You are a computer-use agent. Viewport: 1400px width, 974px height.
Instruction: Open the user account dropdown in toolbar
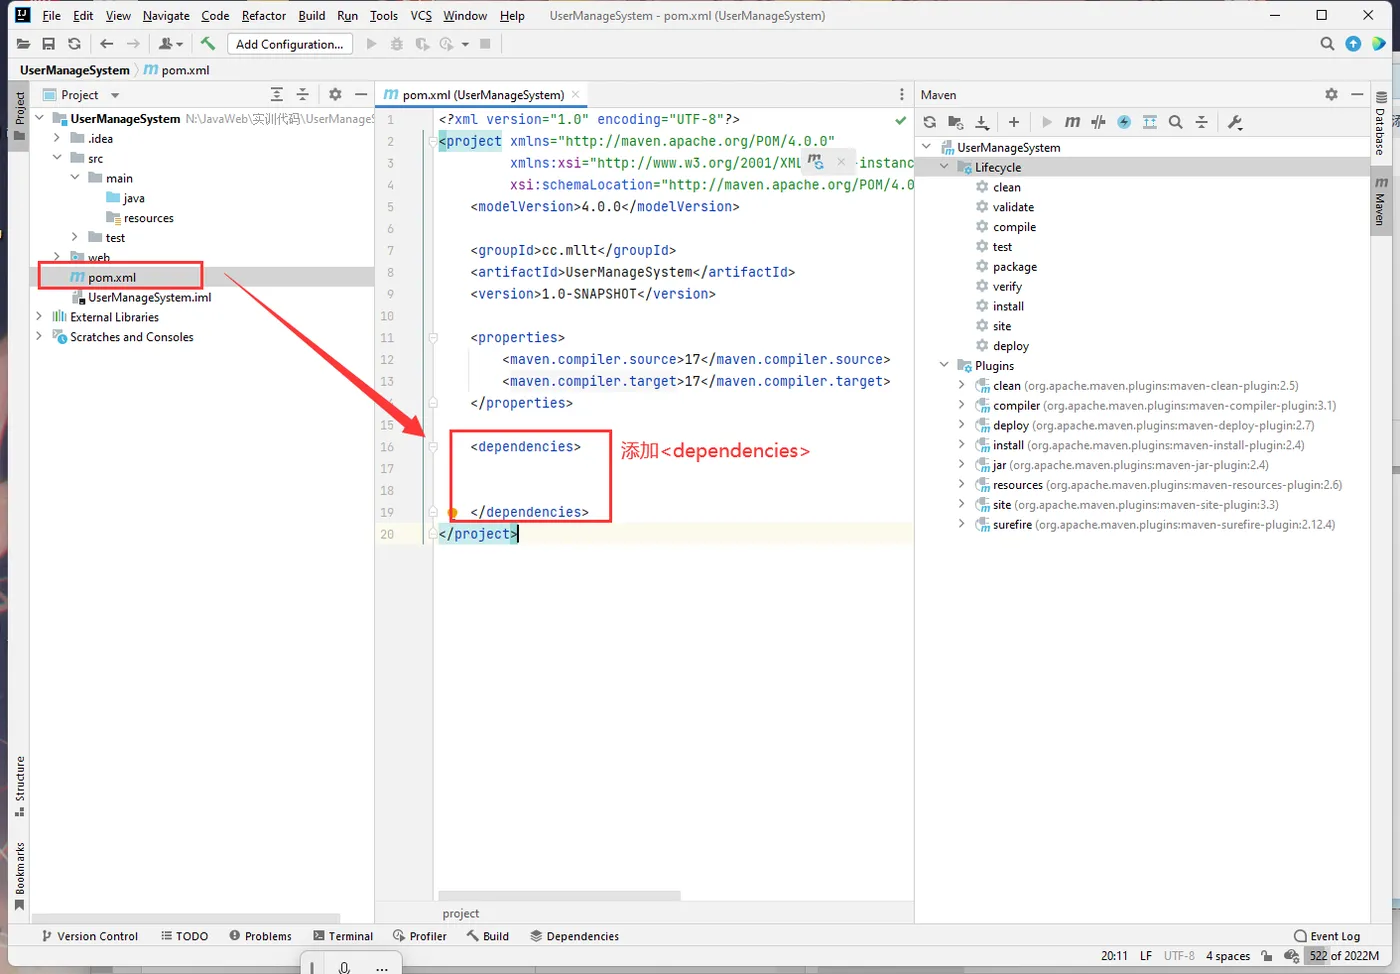171,44
